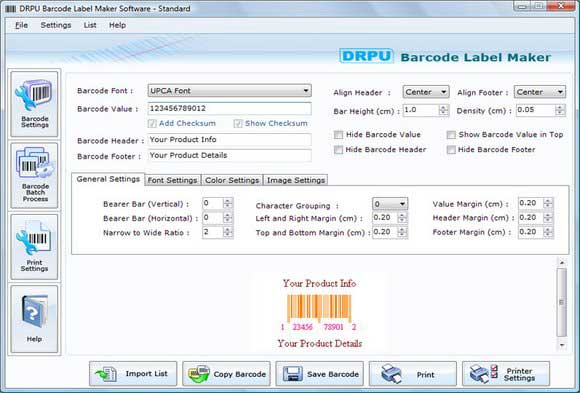Open the Align Footer dropdown
Screen dimensions: 580x393
(x=540, y=92)
